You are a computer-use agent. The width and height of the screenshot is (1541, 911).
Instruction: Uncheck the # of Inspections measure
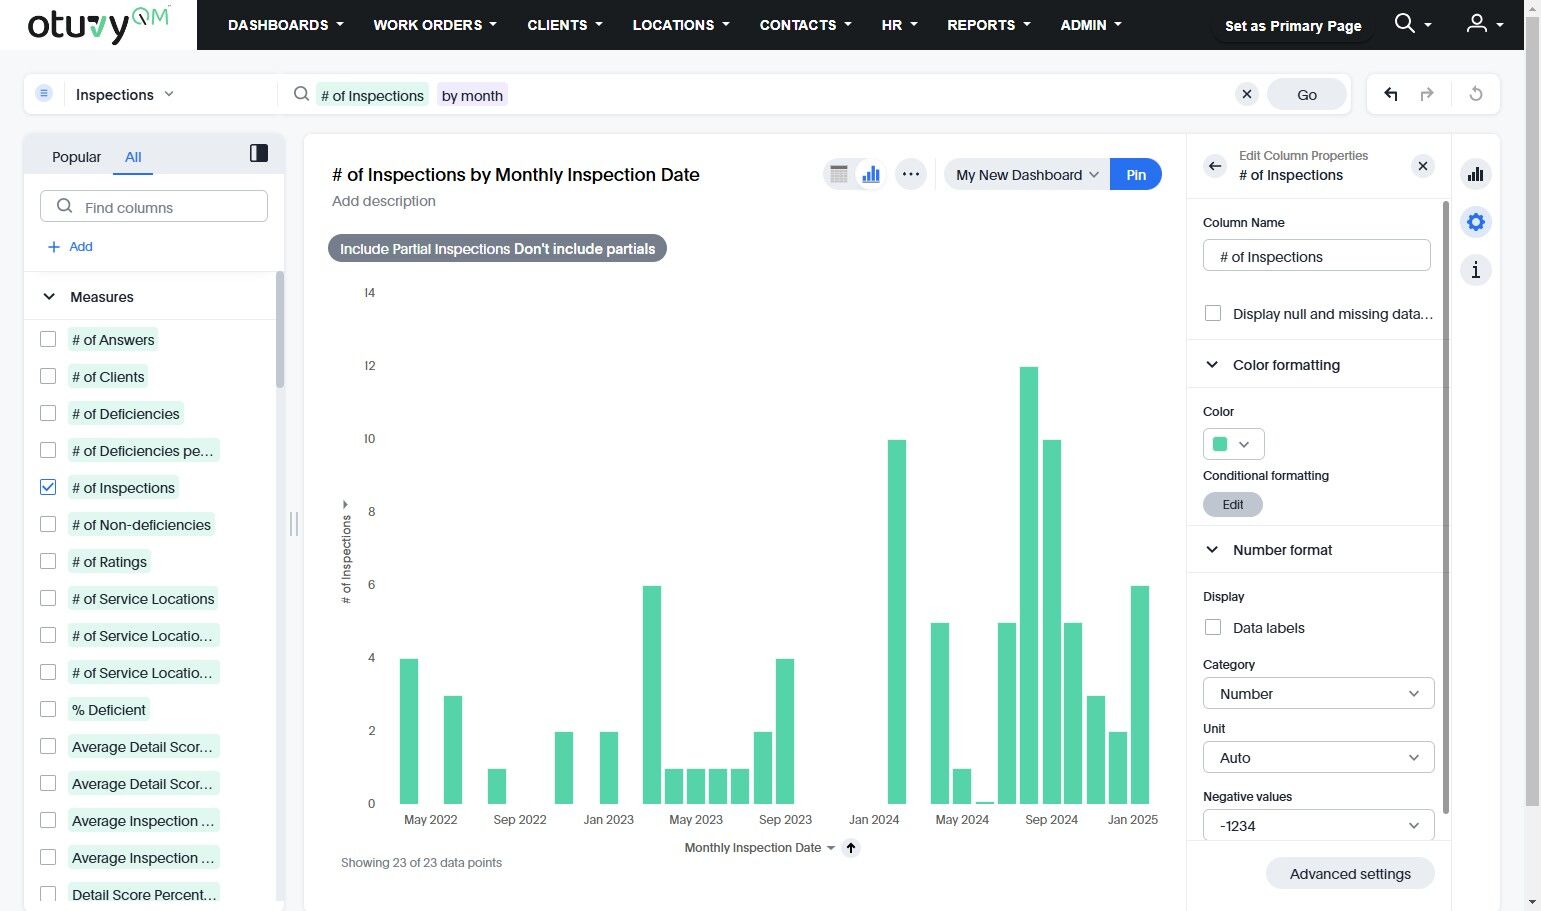click(x=48, y=487)
